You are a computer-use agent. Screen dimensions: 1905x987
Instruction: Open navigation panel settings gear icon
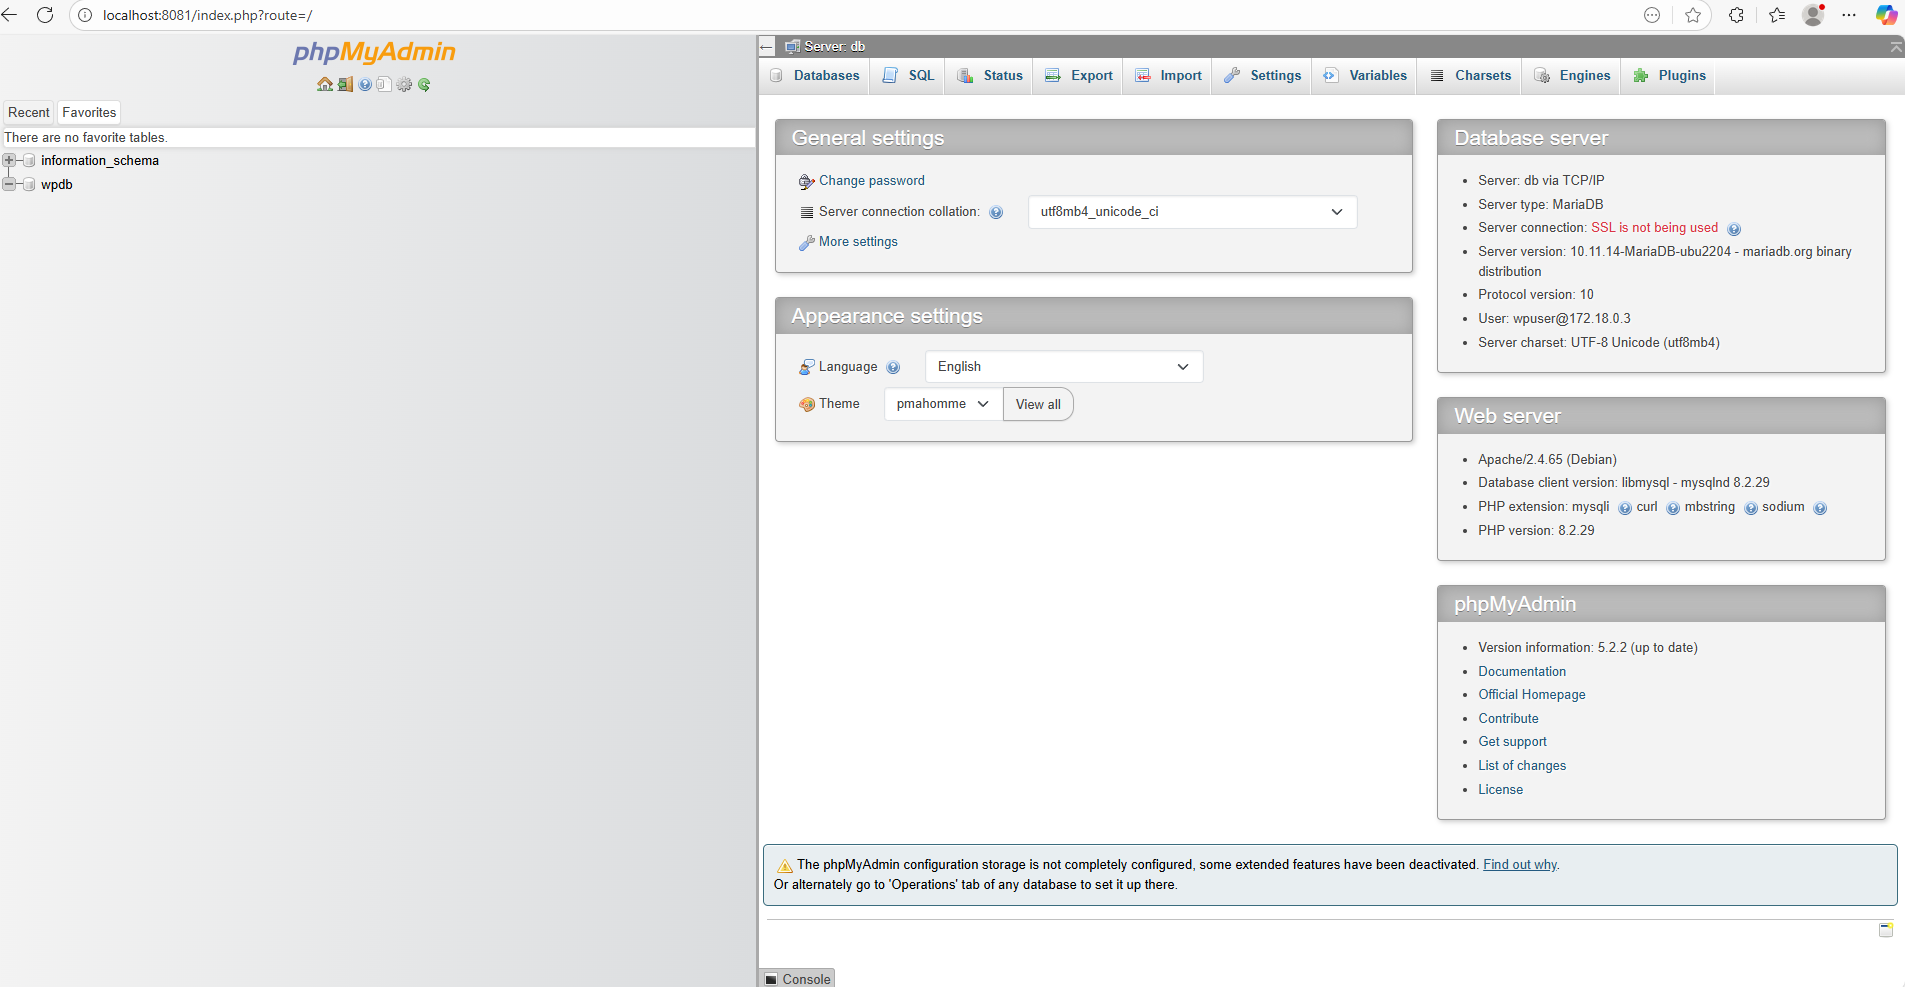[404, 85]
